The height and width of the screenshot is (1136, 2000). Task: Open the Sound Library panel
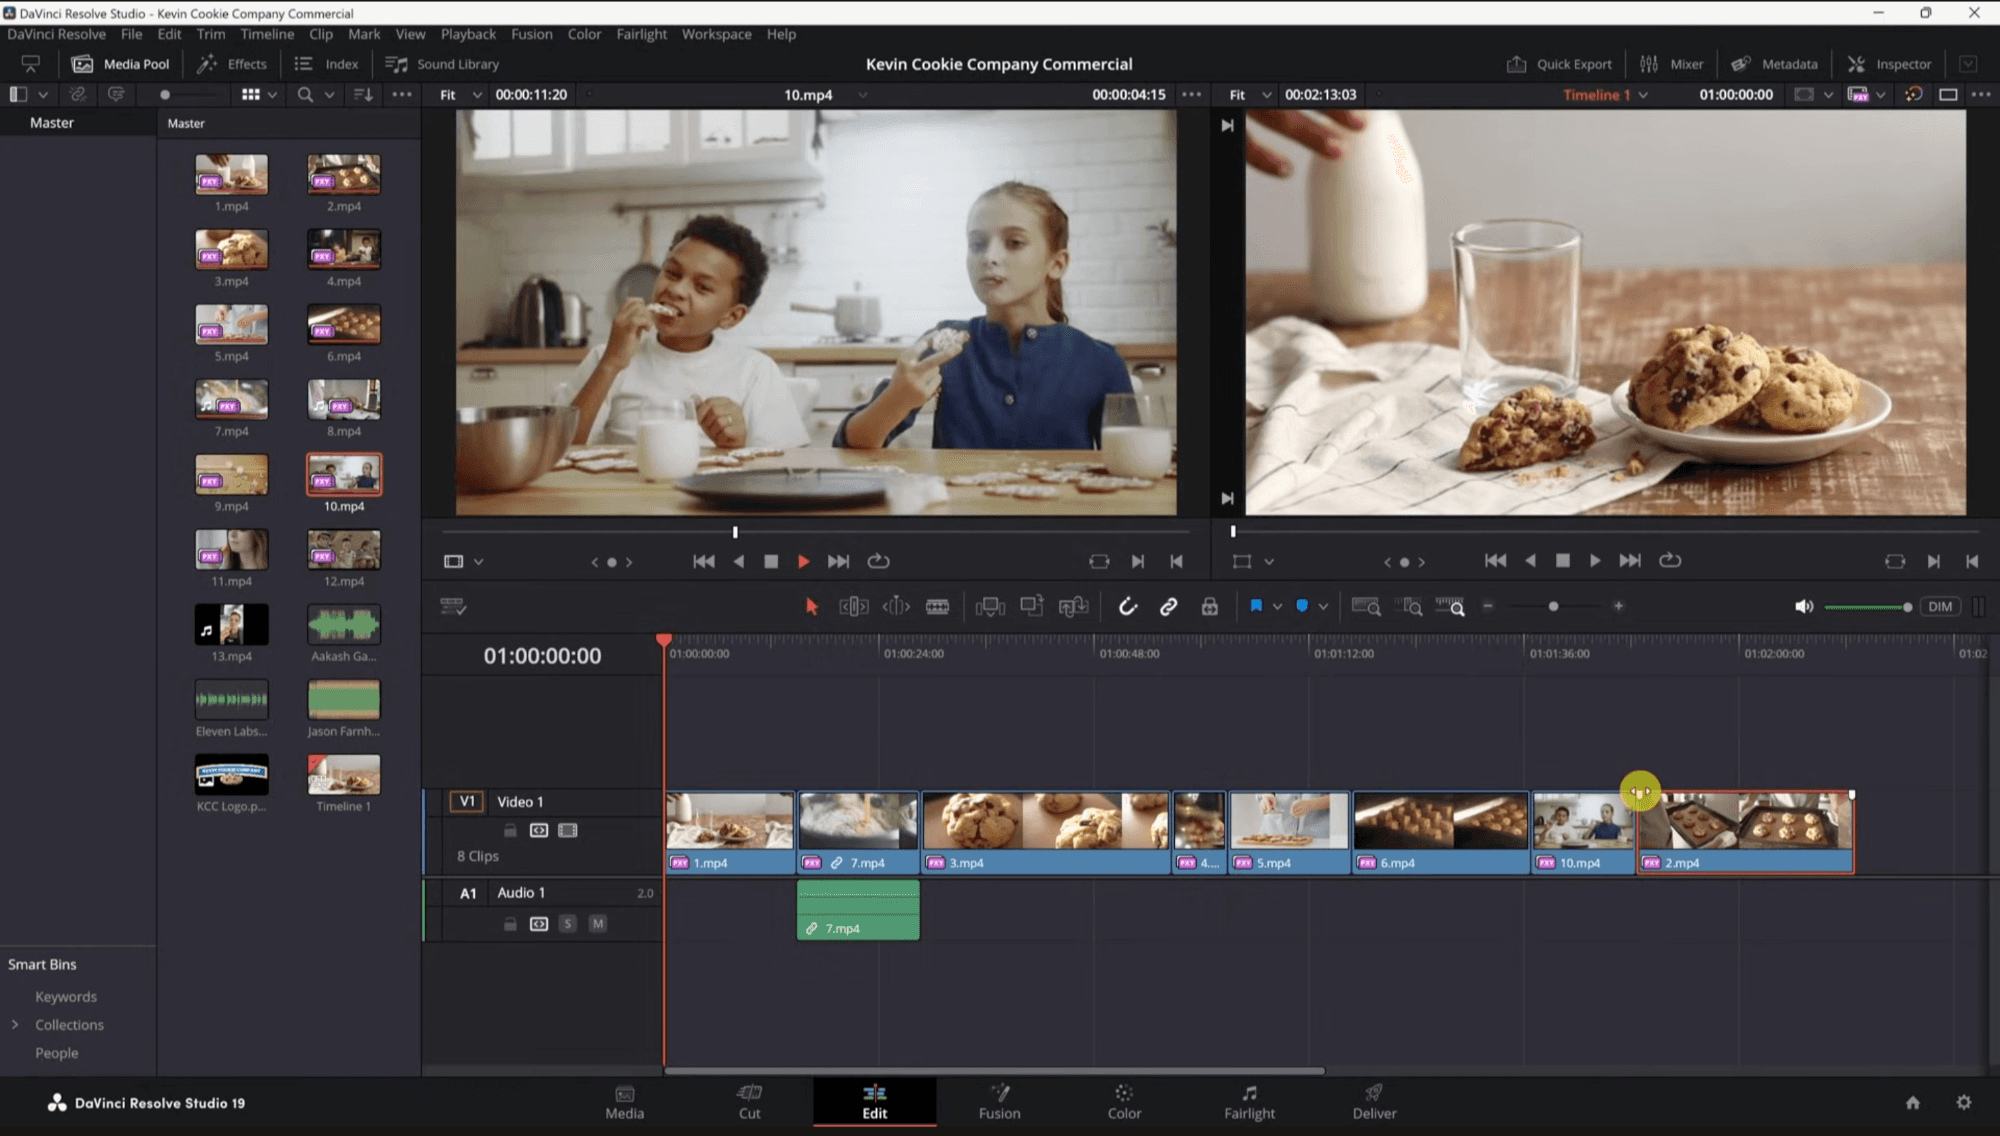442,64
